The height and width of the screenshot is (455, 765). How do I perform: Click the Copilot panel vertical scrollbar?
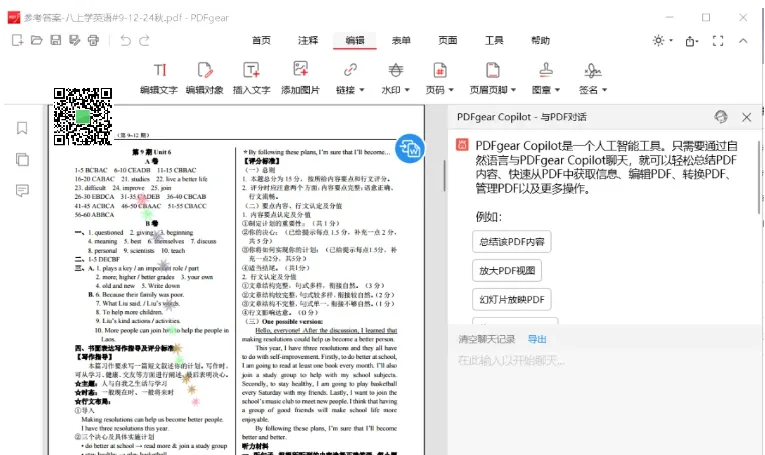(x=759, y=178)
